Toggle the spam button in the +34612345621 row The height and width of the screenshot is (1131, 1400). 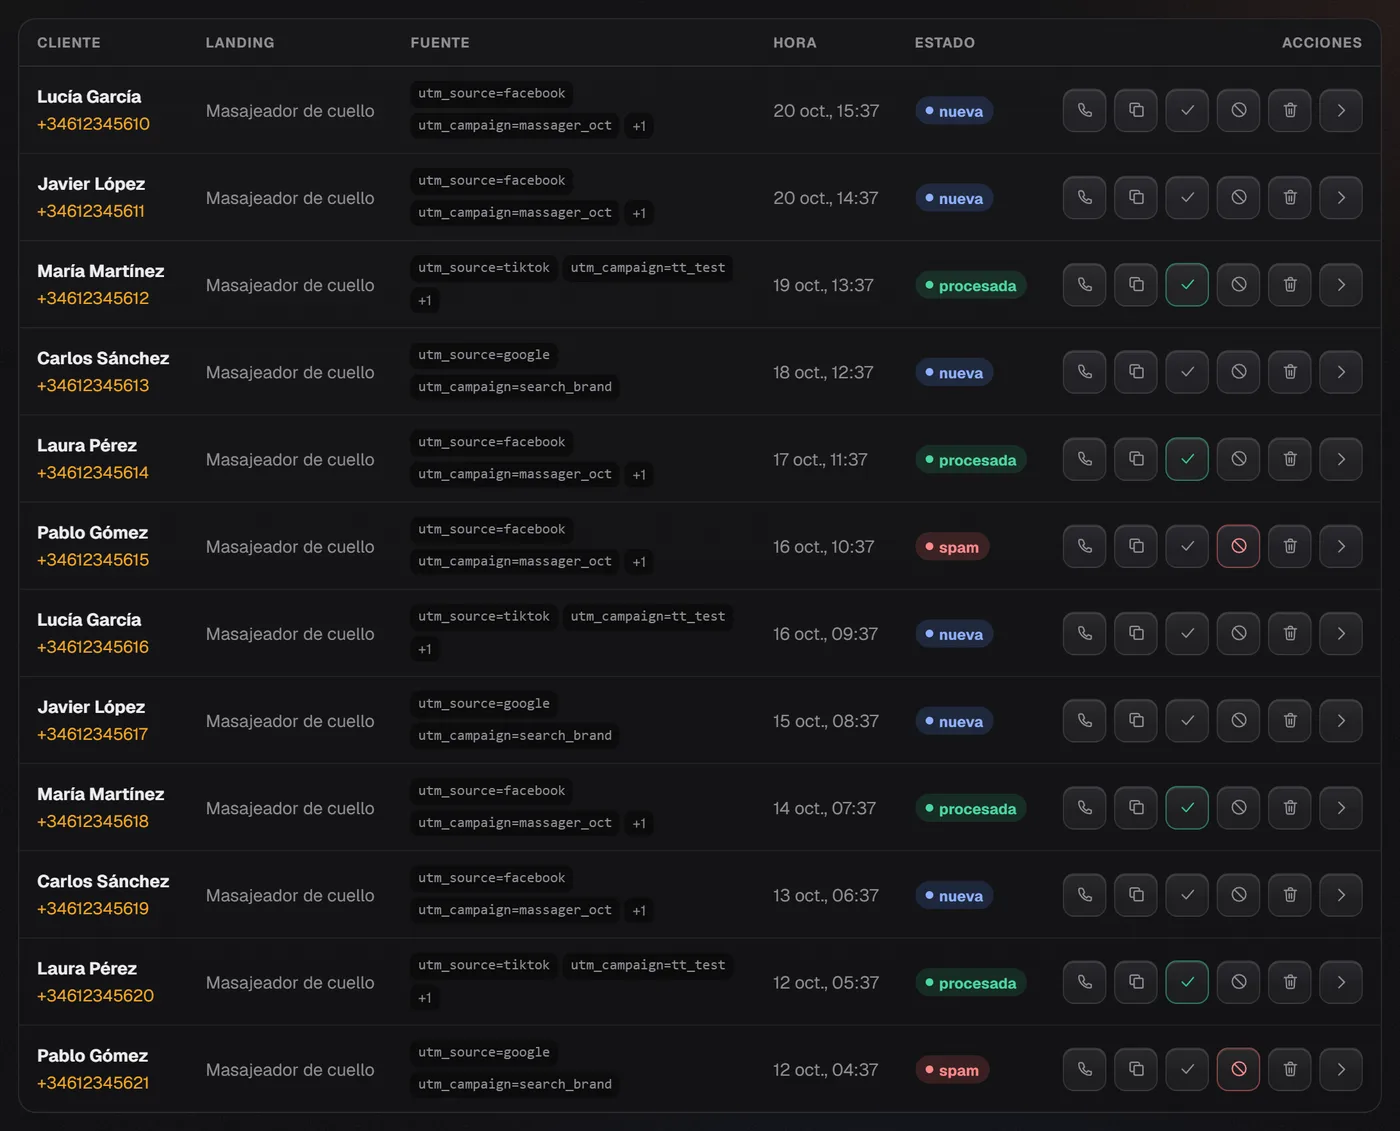coord(1238,1069)
